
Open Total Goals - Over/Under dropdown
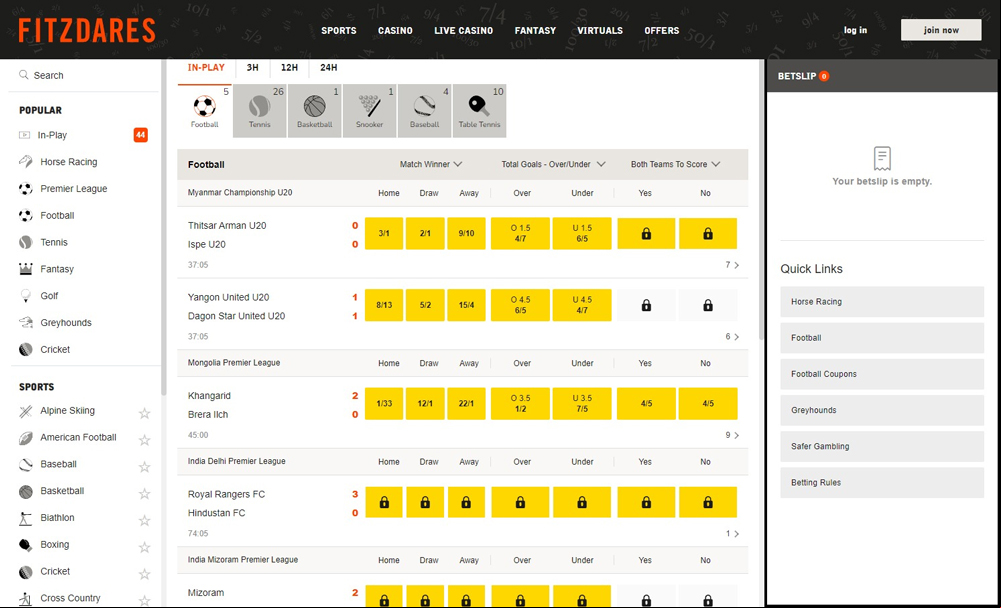tap(553, 164)
